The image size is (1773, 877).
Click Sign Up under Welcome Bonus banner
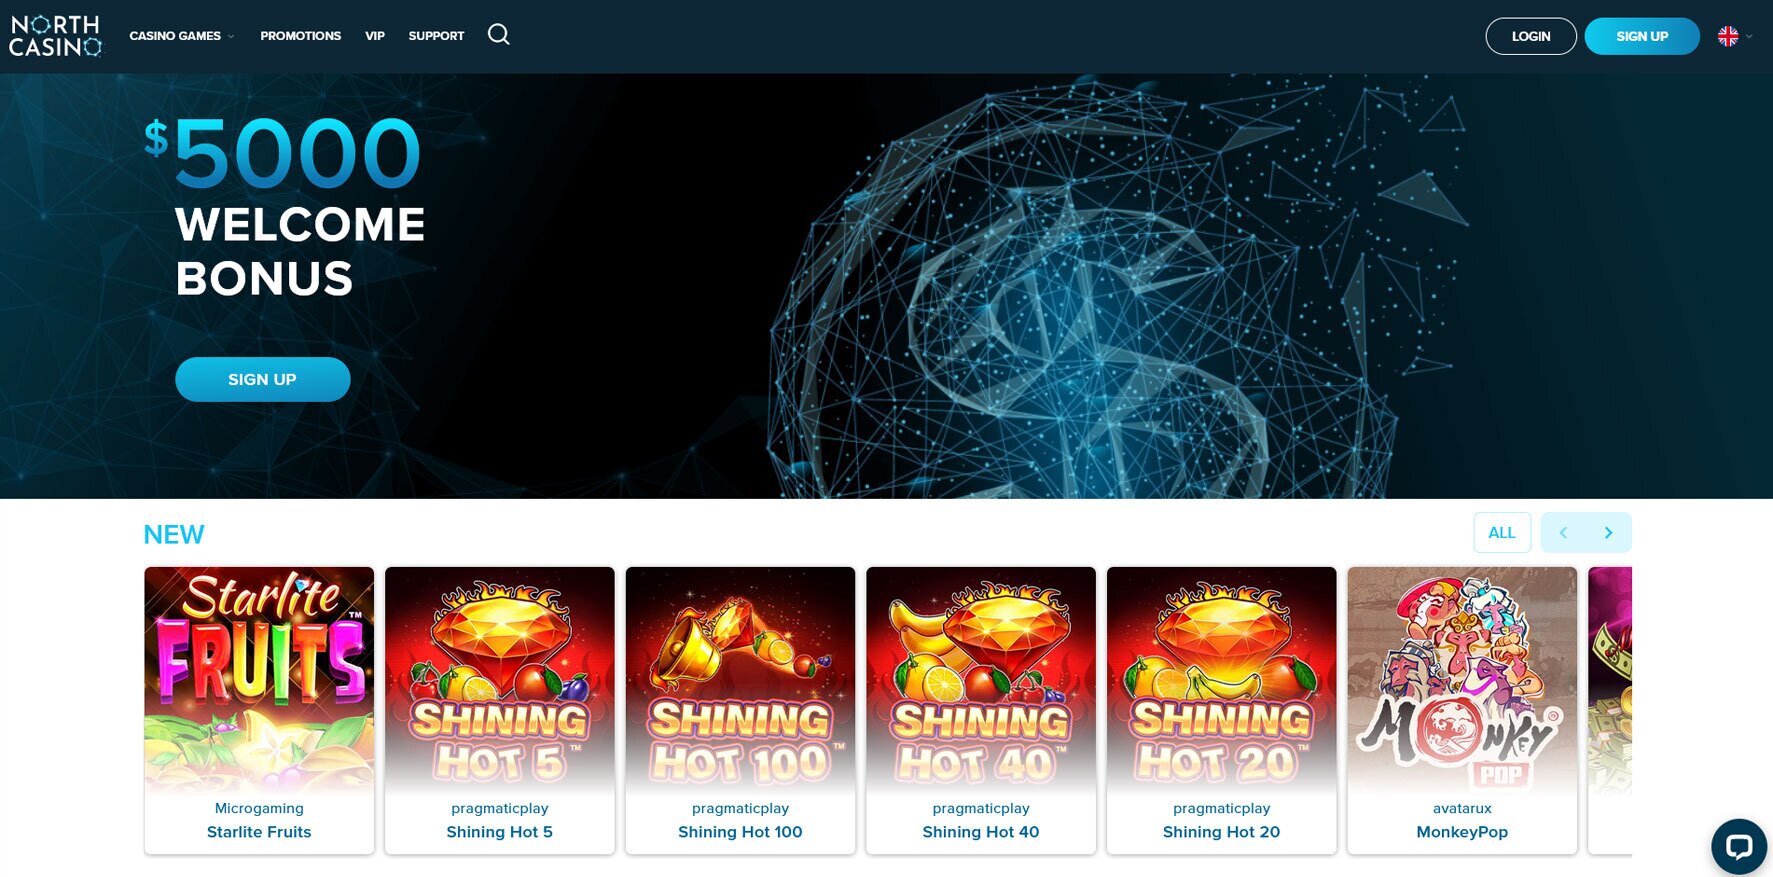[262, 379]
